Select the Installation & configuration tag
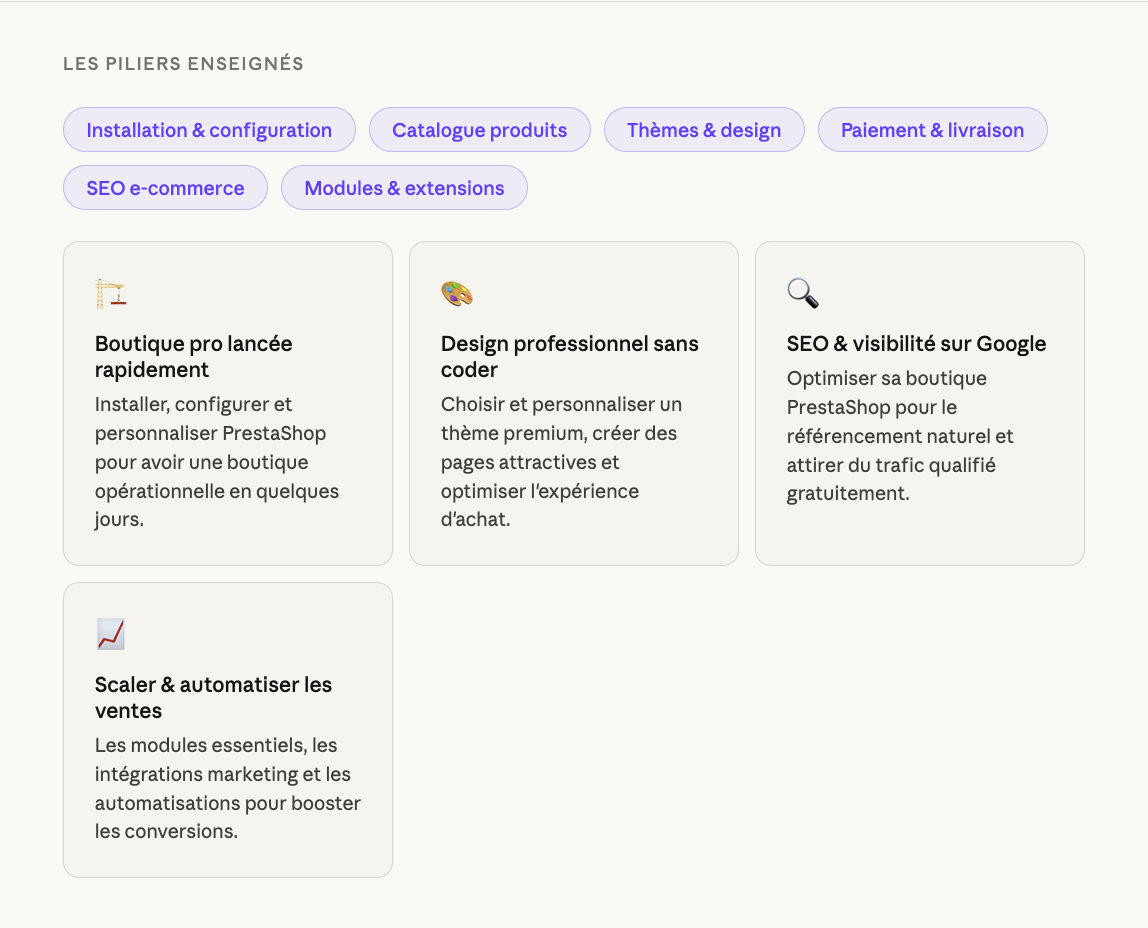The width and height of the screenshot is (1148, 928). point(209,130)
